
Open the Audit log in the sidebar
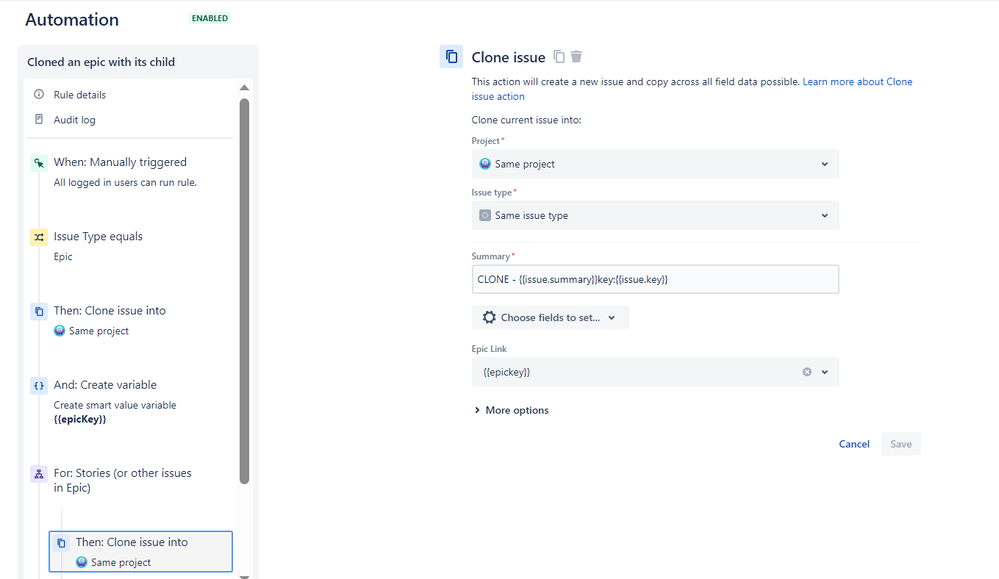click(75, 120)
